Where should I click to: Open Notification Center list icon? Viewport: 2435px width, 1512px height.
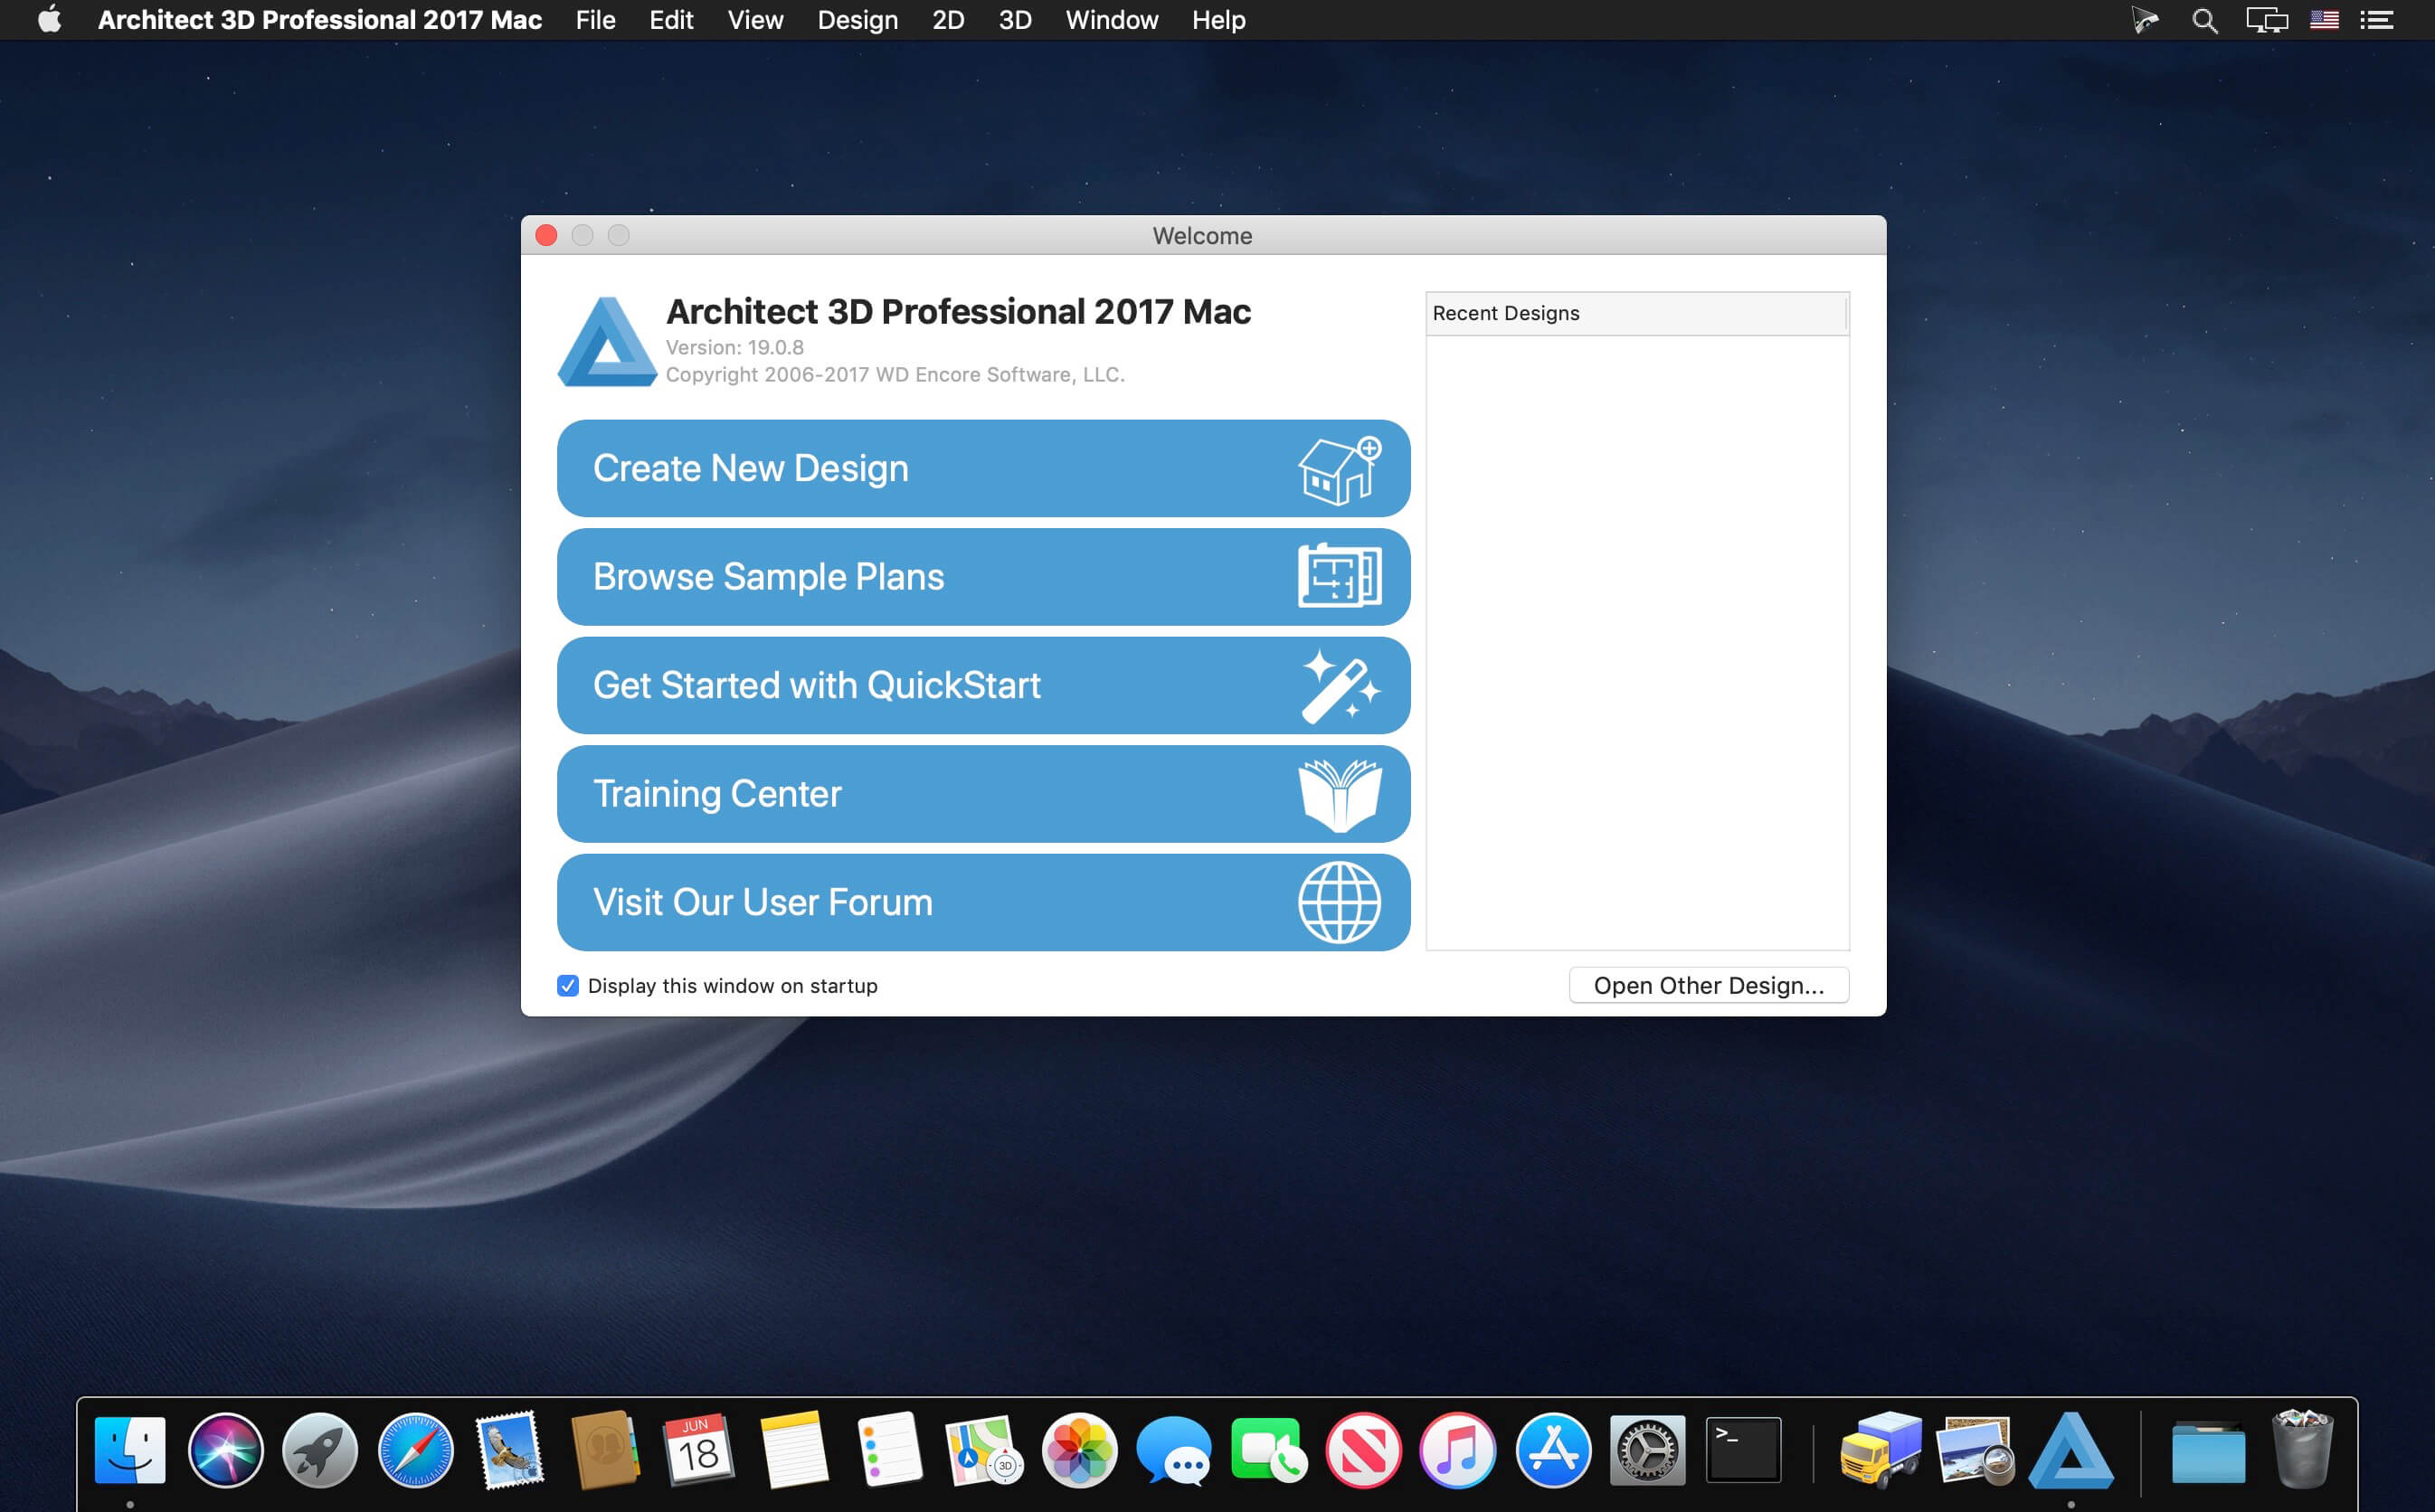click(2377, 20)
